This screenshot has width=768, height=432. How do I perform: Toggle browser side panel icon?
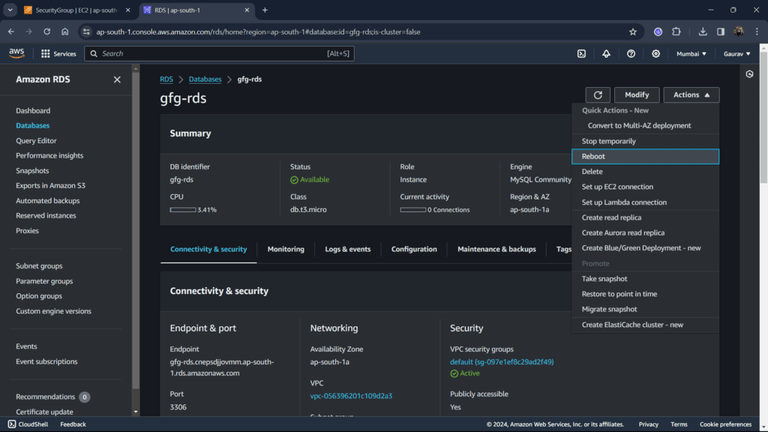720,32
